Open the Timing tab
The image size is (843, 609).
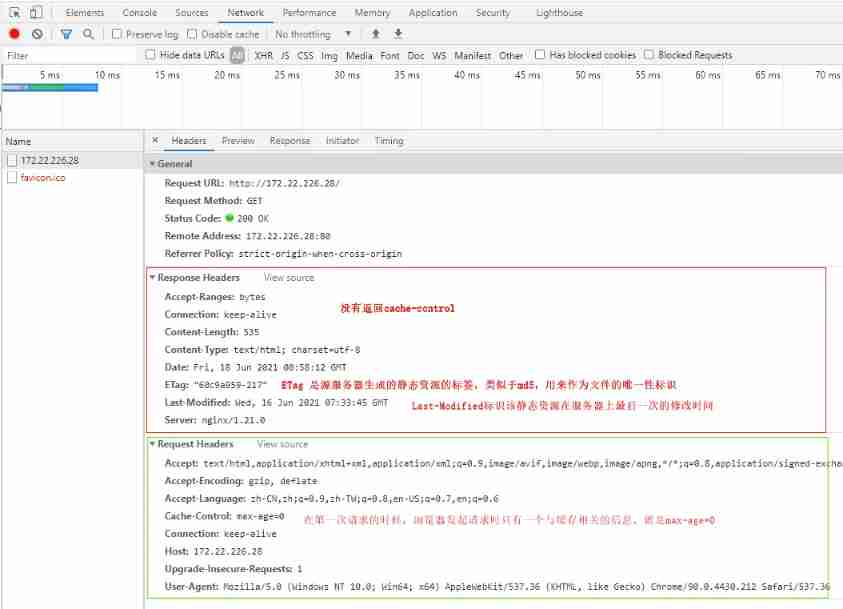tap(389, 141)
